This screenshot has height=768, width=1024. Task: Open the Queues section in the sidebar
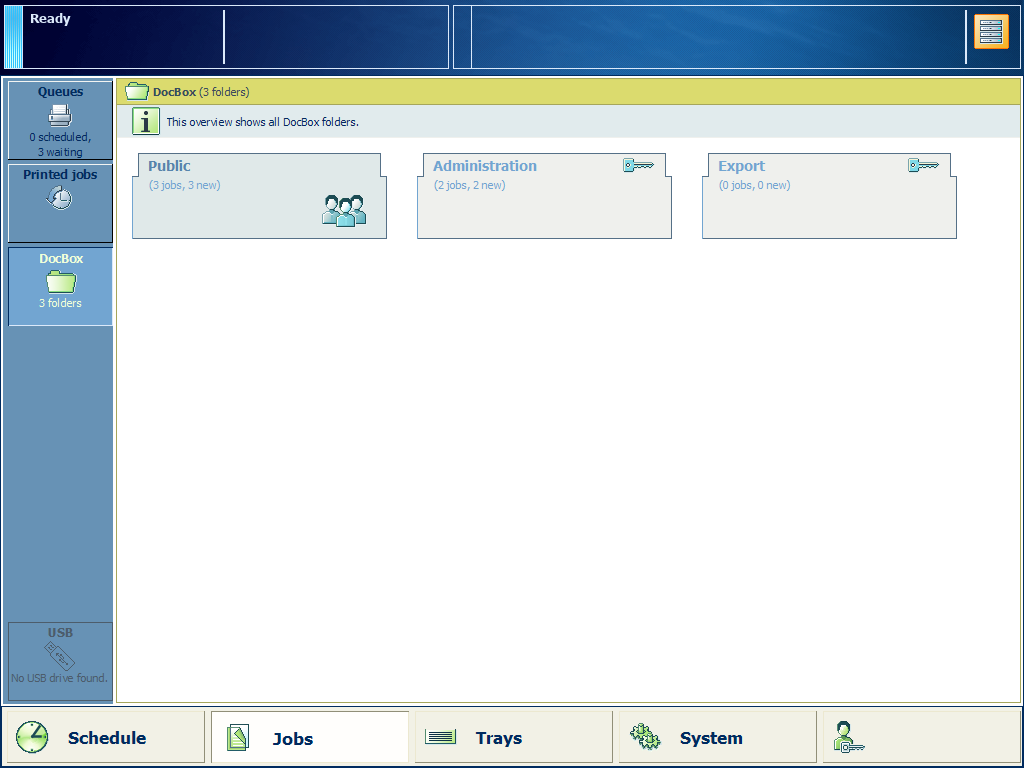tap(60, 121)
